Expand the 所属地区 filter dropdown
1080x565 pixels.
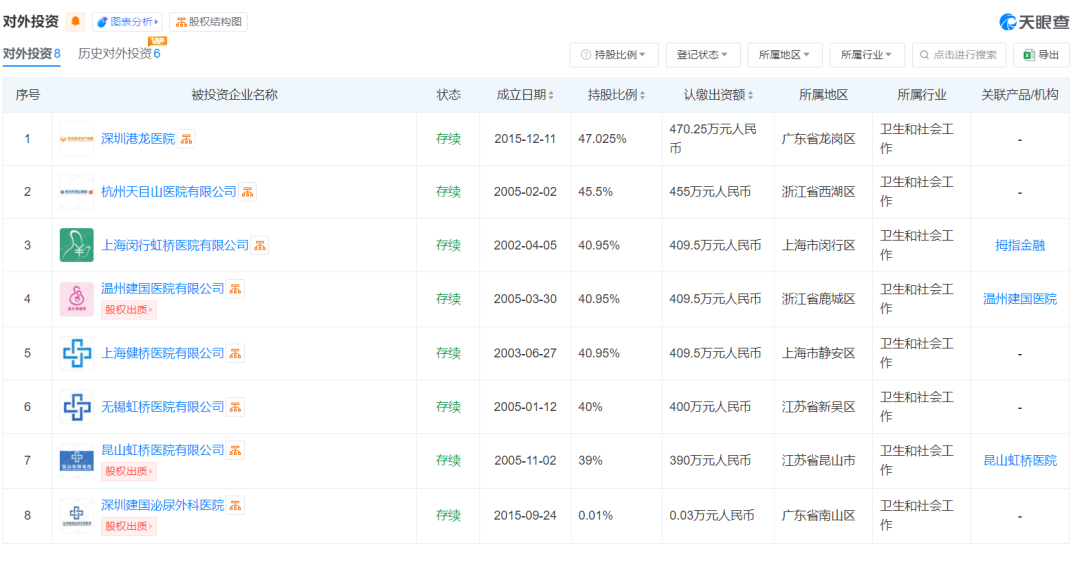pos(784,55)
